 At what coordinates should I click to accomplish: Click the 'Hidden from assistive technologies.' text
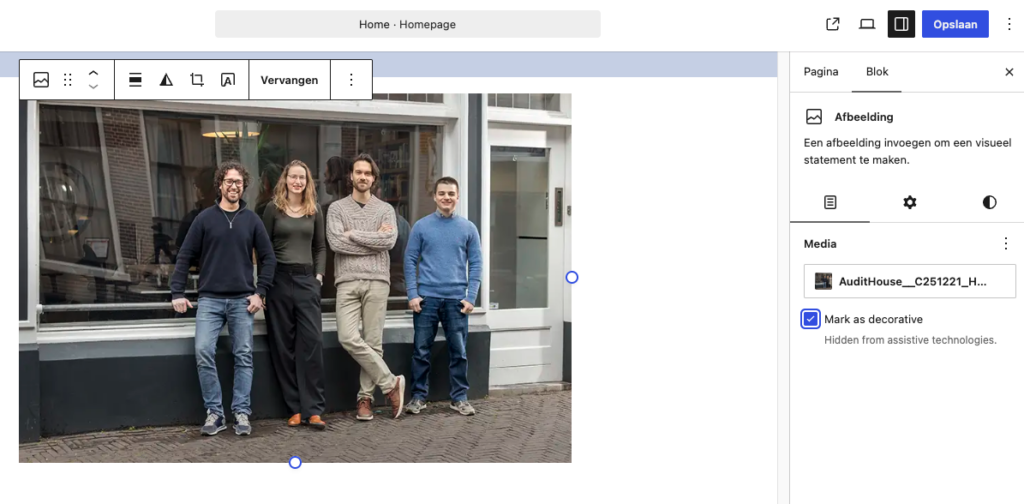tap(910, 339)
